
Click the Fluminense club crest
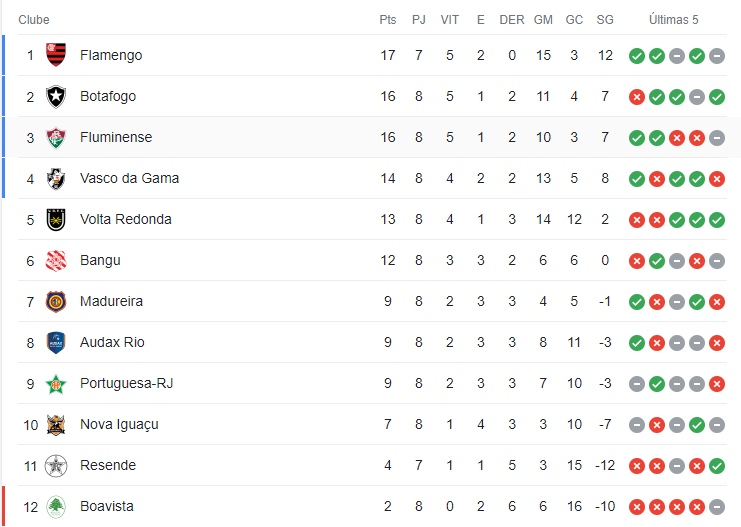pyautogui.click(x=56, y=138)
